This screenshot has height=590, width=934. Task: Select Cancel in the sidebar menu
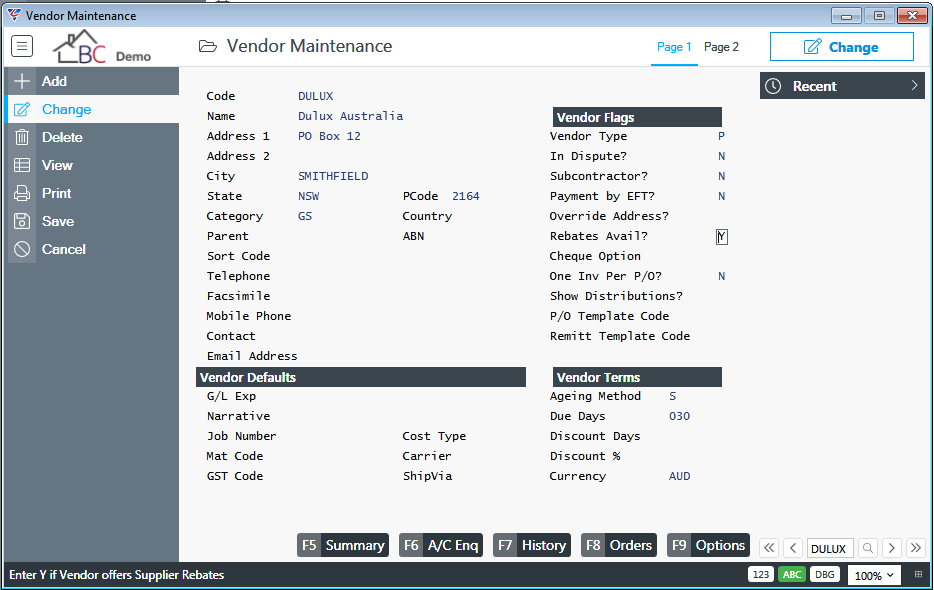coord(92,249)
